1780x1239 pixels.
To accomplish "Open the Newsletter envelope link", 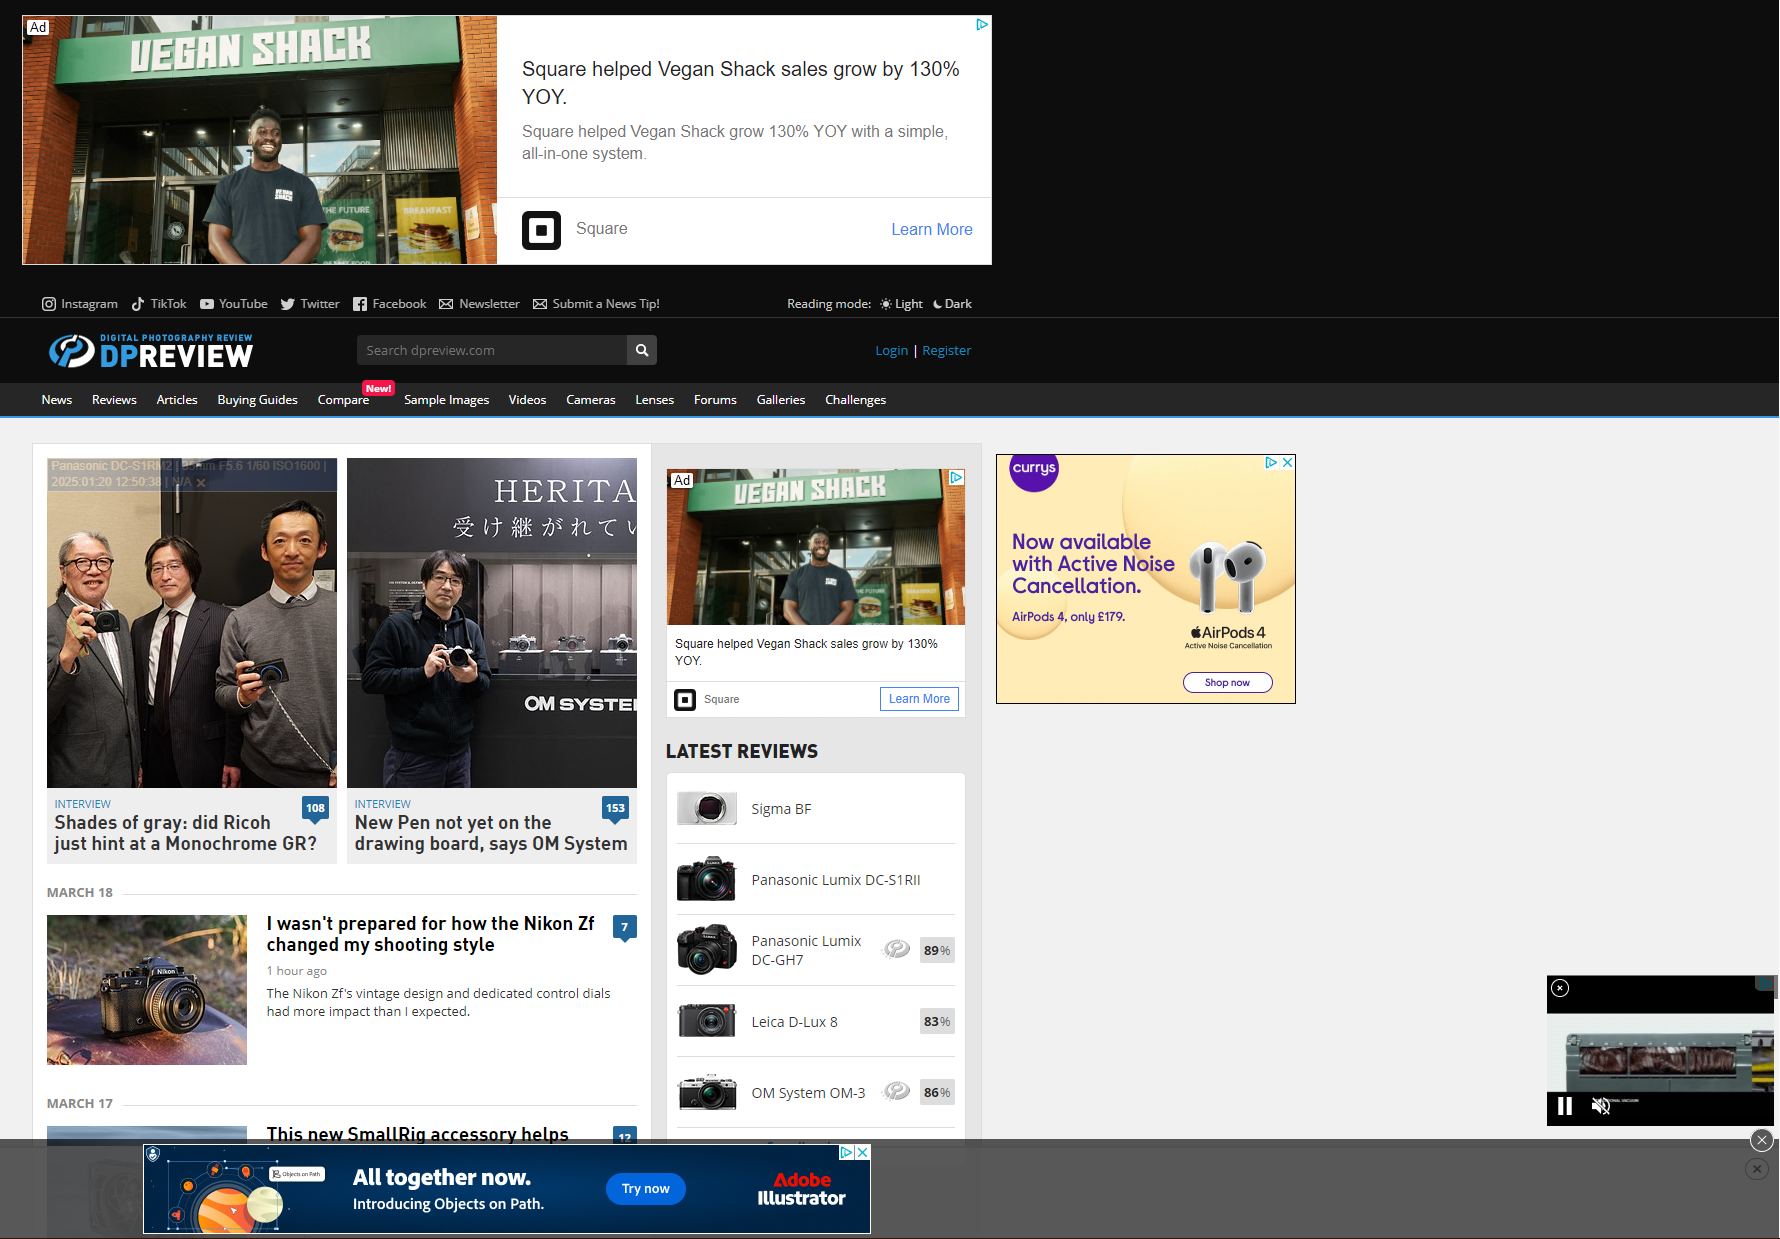I will (x=479, y=304).
